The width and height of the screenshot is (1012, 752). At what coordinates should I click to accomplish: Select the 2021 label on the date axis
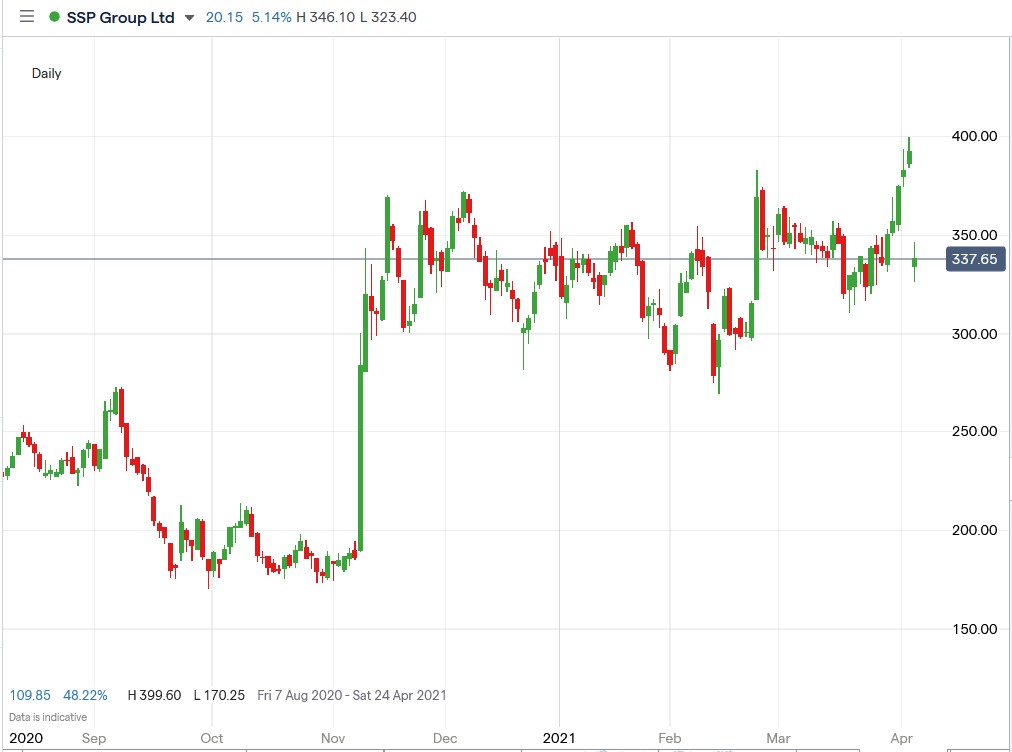(x=558, y=737)
